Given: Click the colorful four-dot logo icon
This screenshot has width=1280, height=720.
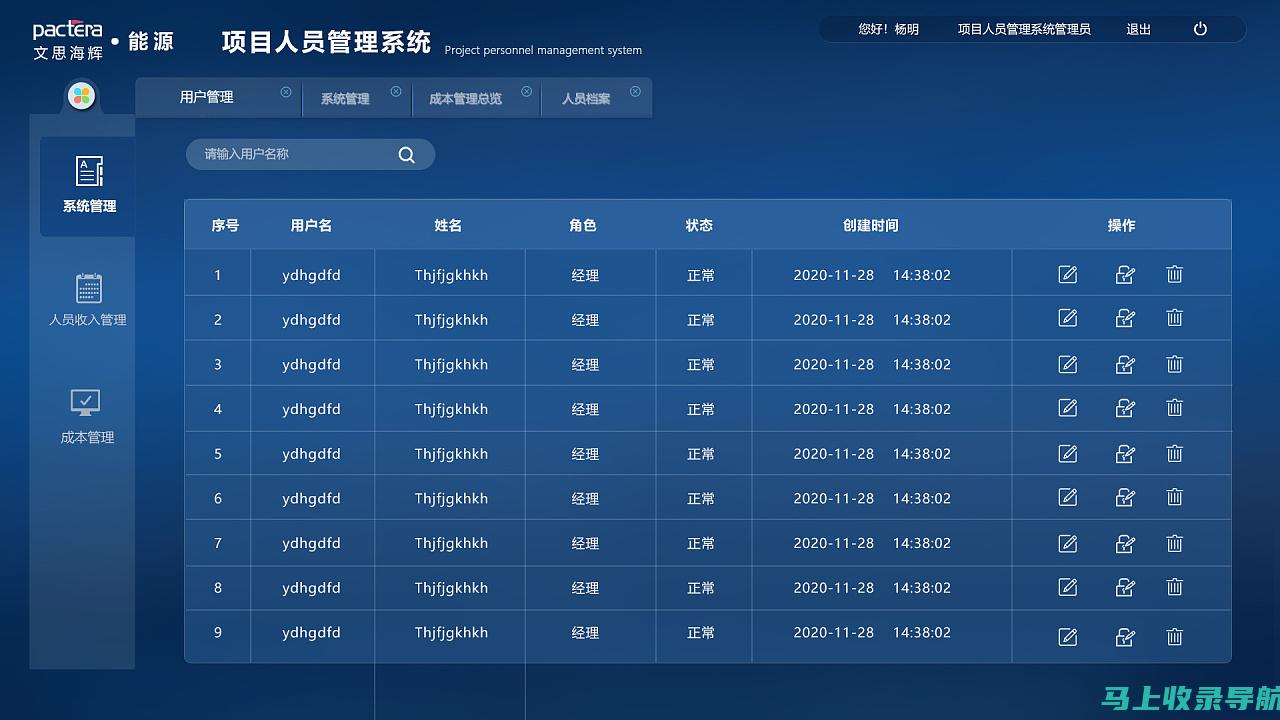Looking at the screenshot, I should (81, 96).
